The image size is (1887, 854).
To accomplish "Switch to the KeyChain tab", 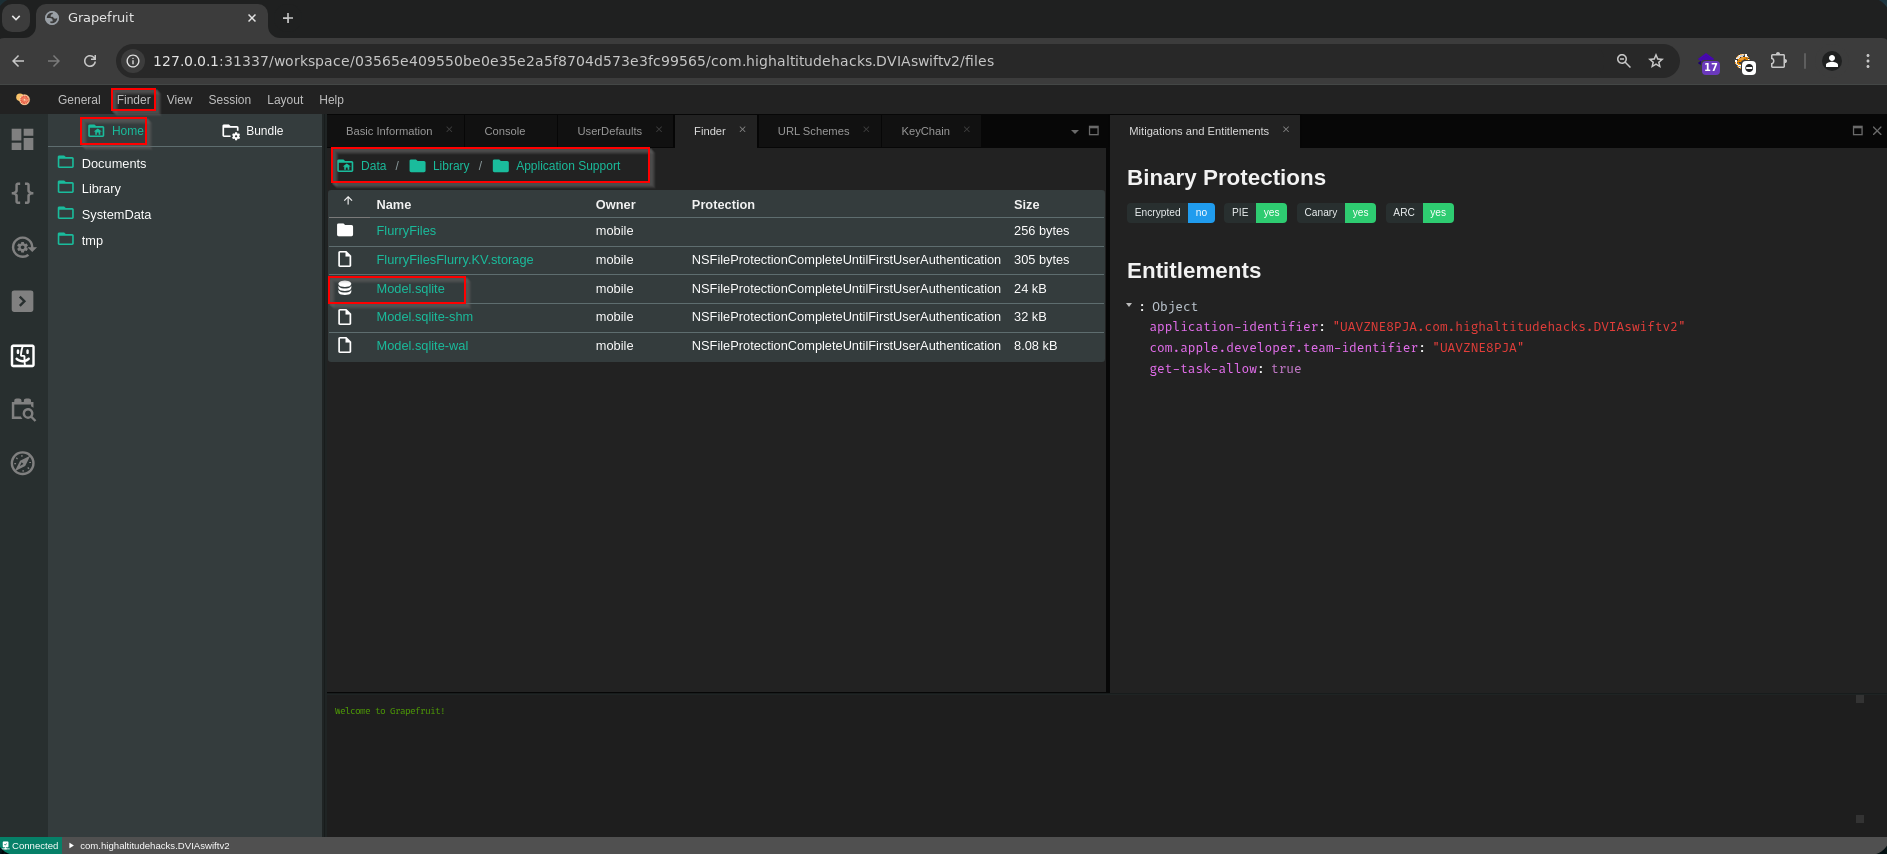I will (x=925, y=131).
